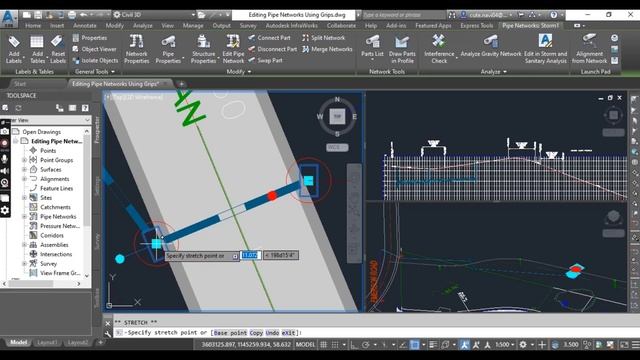
Task: Create Alignment from Network
Action: coord(589,49)
